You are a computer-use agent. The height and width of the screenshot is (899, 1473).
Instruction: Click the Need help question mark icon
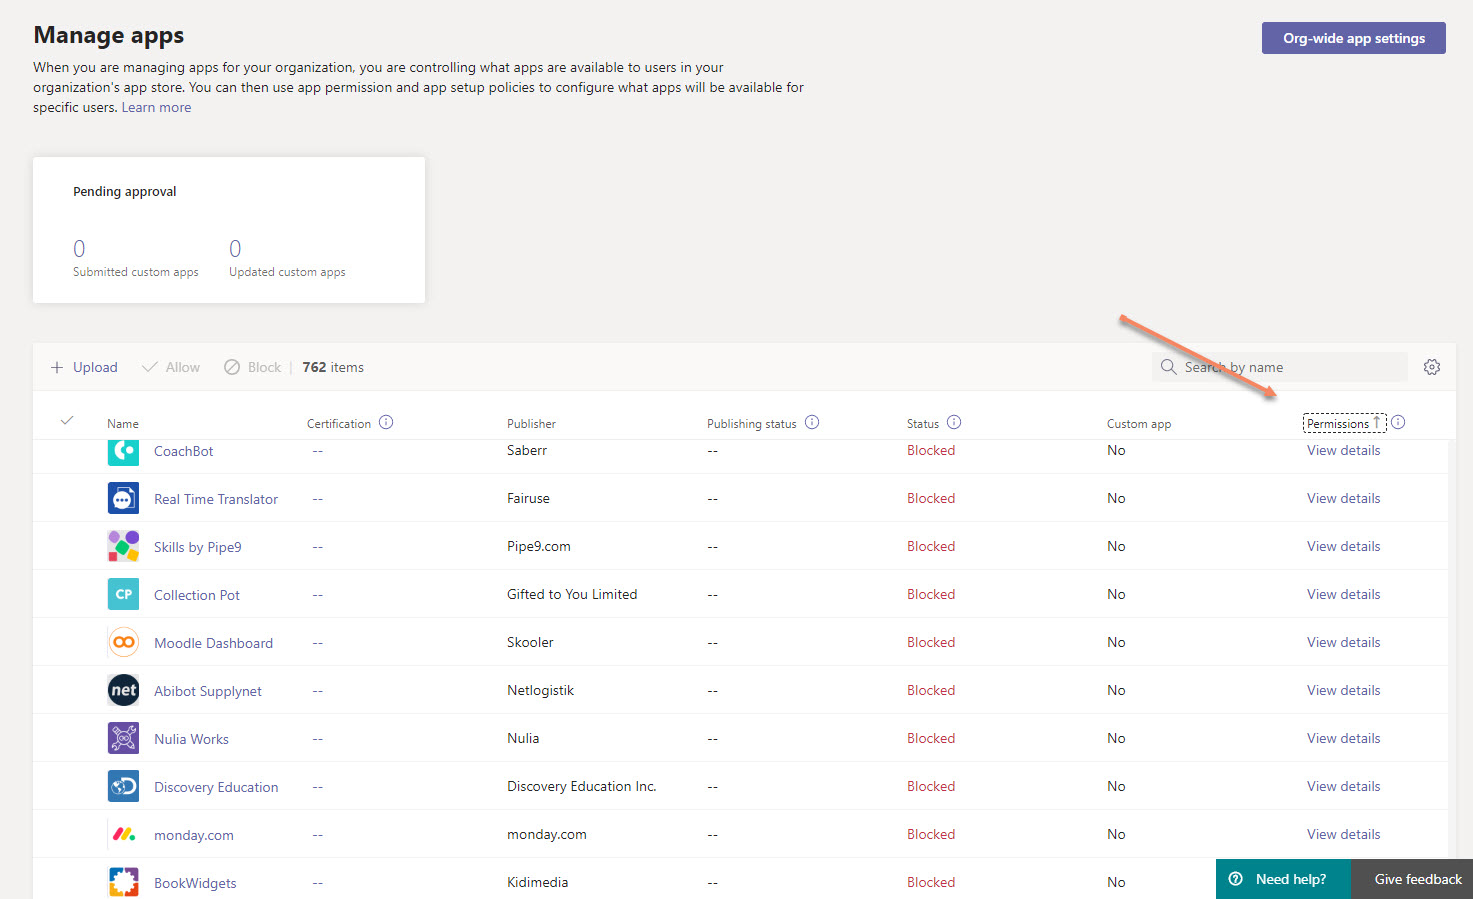click(x=1236, y=879)
